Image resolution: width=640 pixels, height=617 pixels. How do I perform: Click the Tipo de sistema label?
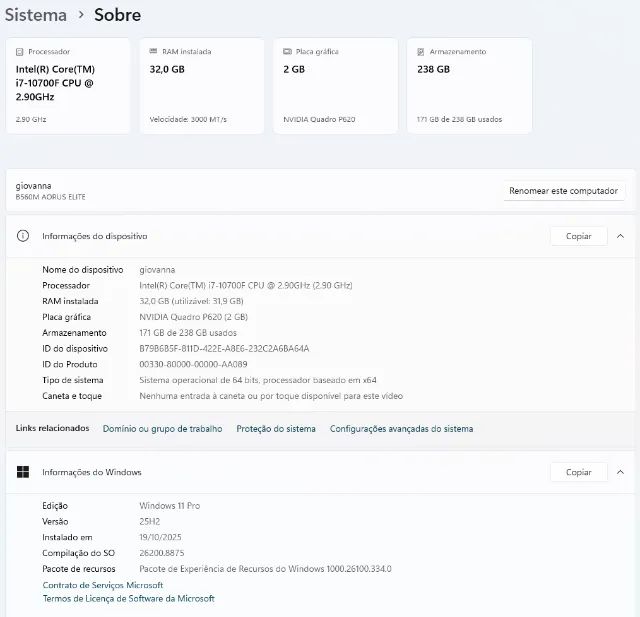point(73,380)
